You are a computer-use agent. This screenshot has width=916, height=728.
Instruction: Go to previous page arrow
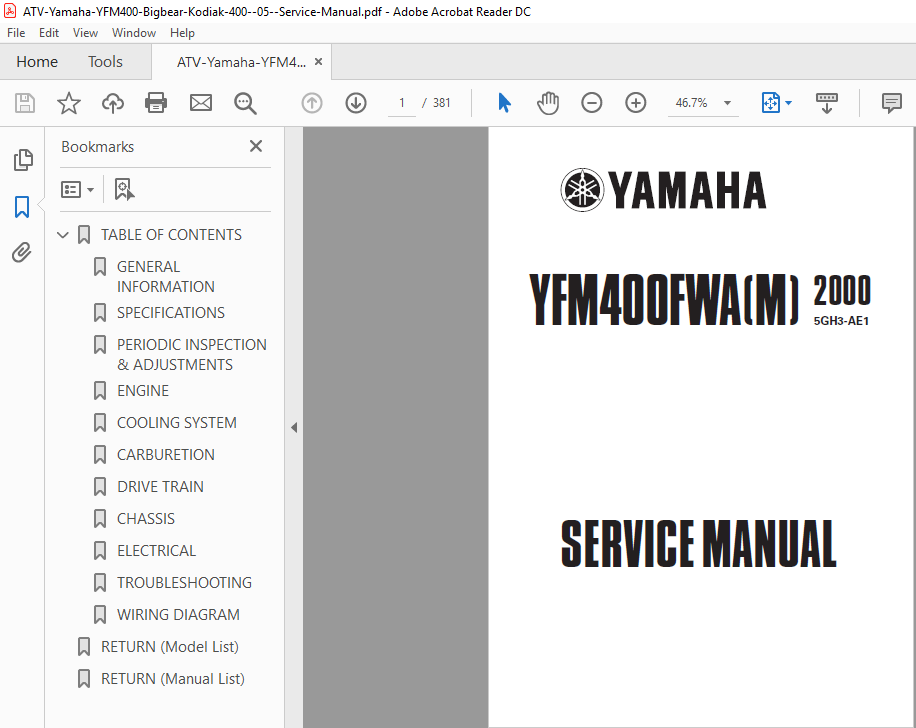[x=312, y=103]
